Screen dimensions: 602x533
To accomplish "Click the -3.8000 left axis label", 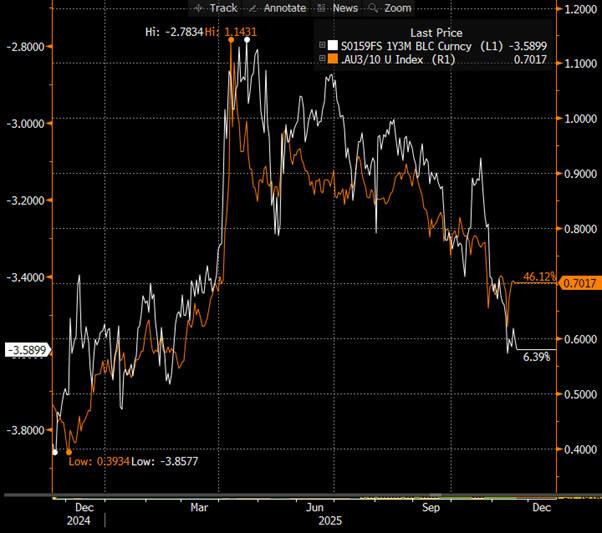I will (26, 430).
